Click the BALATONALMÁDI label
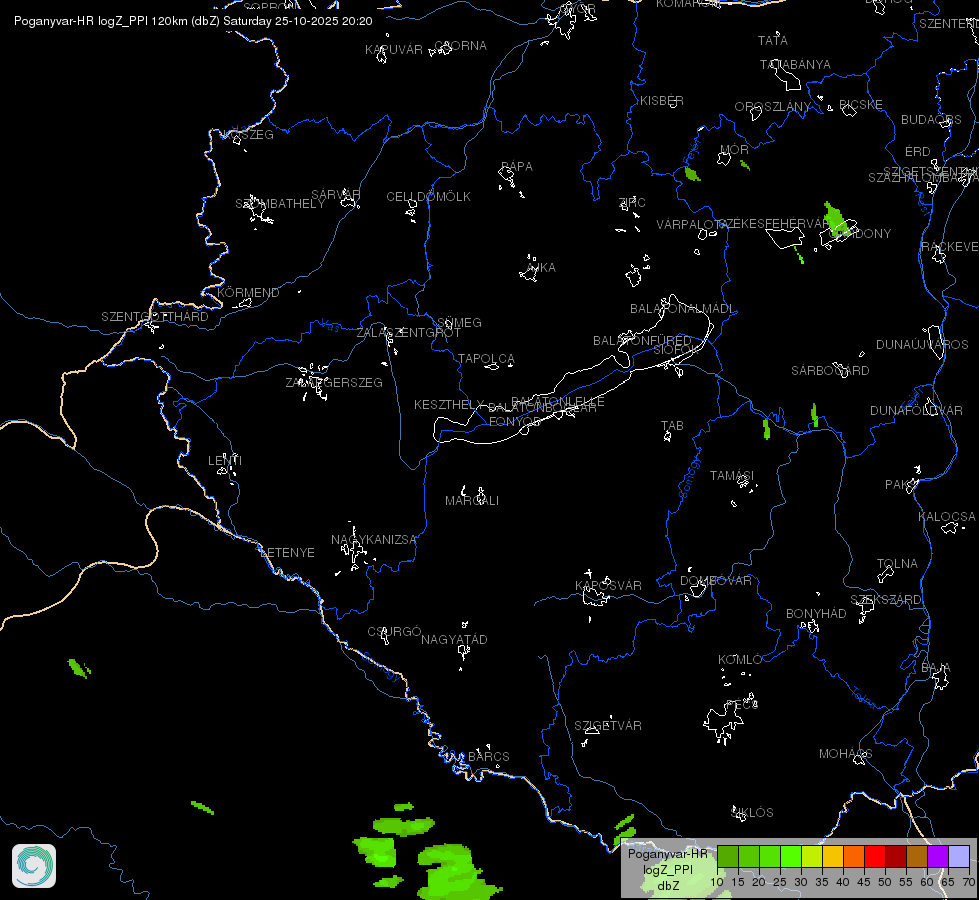 click(682, 309)
